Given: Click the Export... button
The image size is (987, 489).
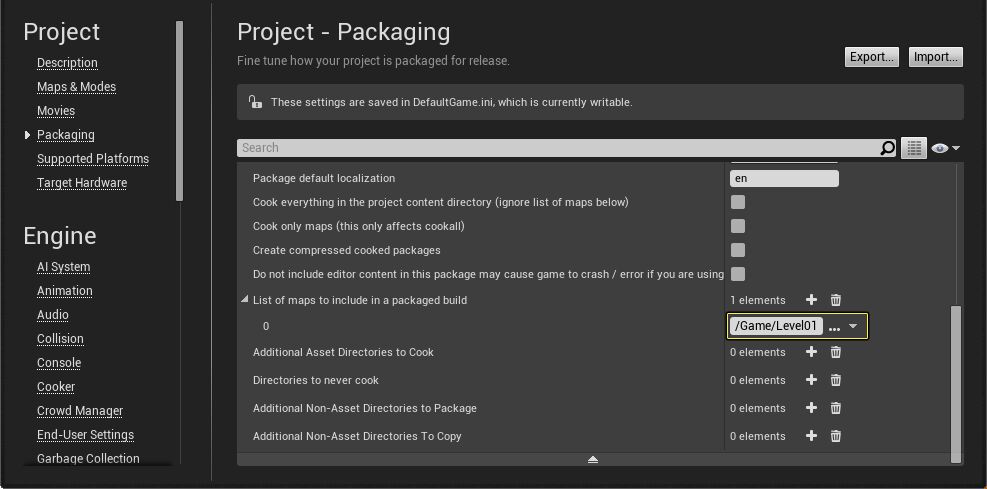Looking at the screenshot, I should [871, 57].
